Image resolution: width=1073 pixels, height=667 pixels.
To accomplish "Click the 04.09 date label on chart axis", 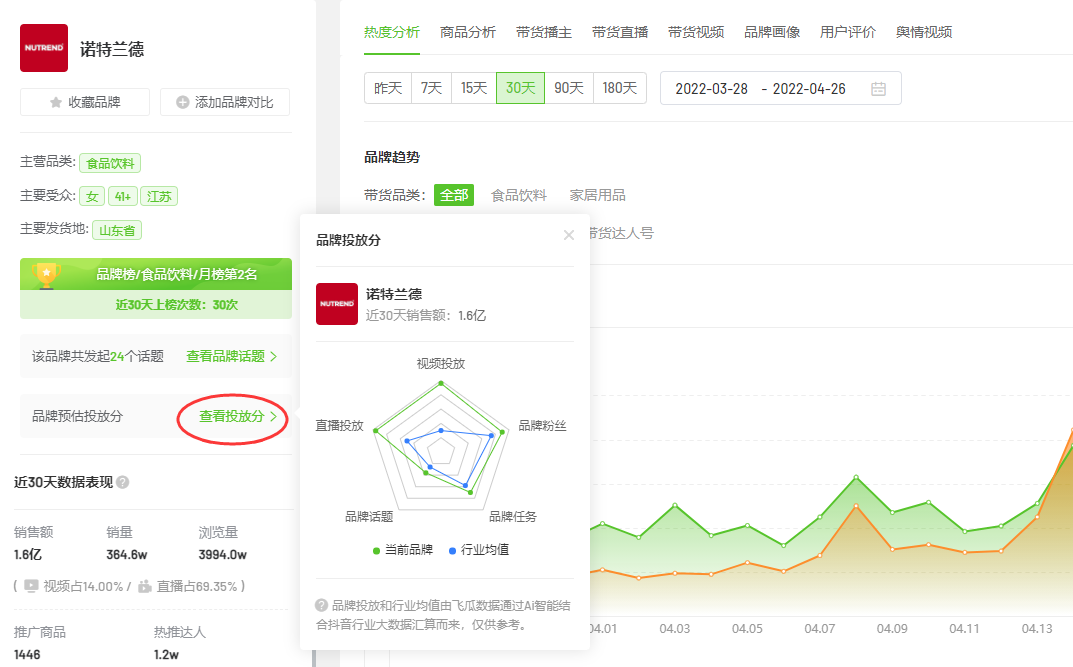I will (x=892, y=629).
